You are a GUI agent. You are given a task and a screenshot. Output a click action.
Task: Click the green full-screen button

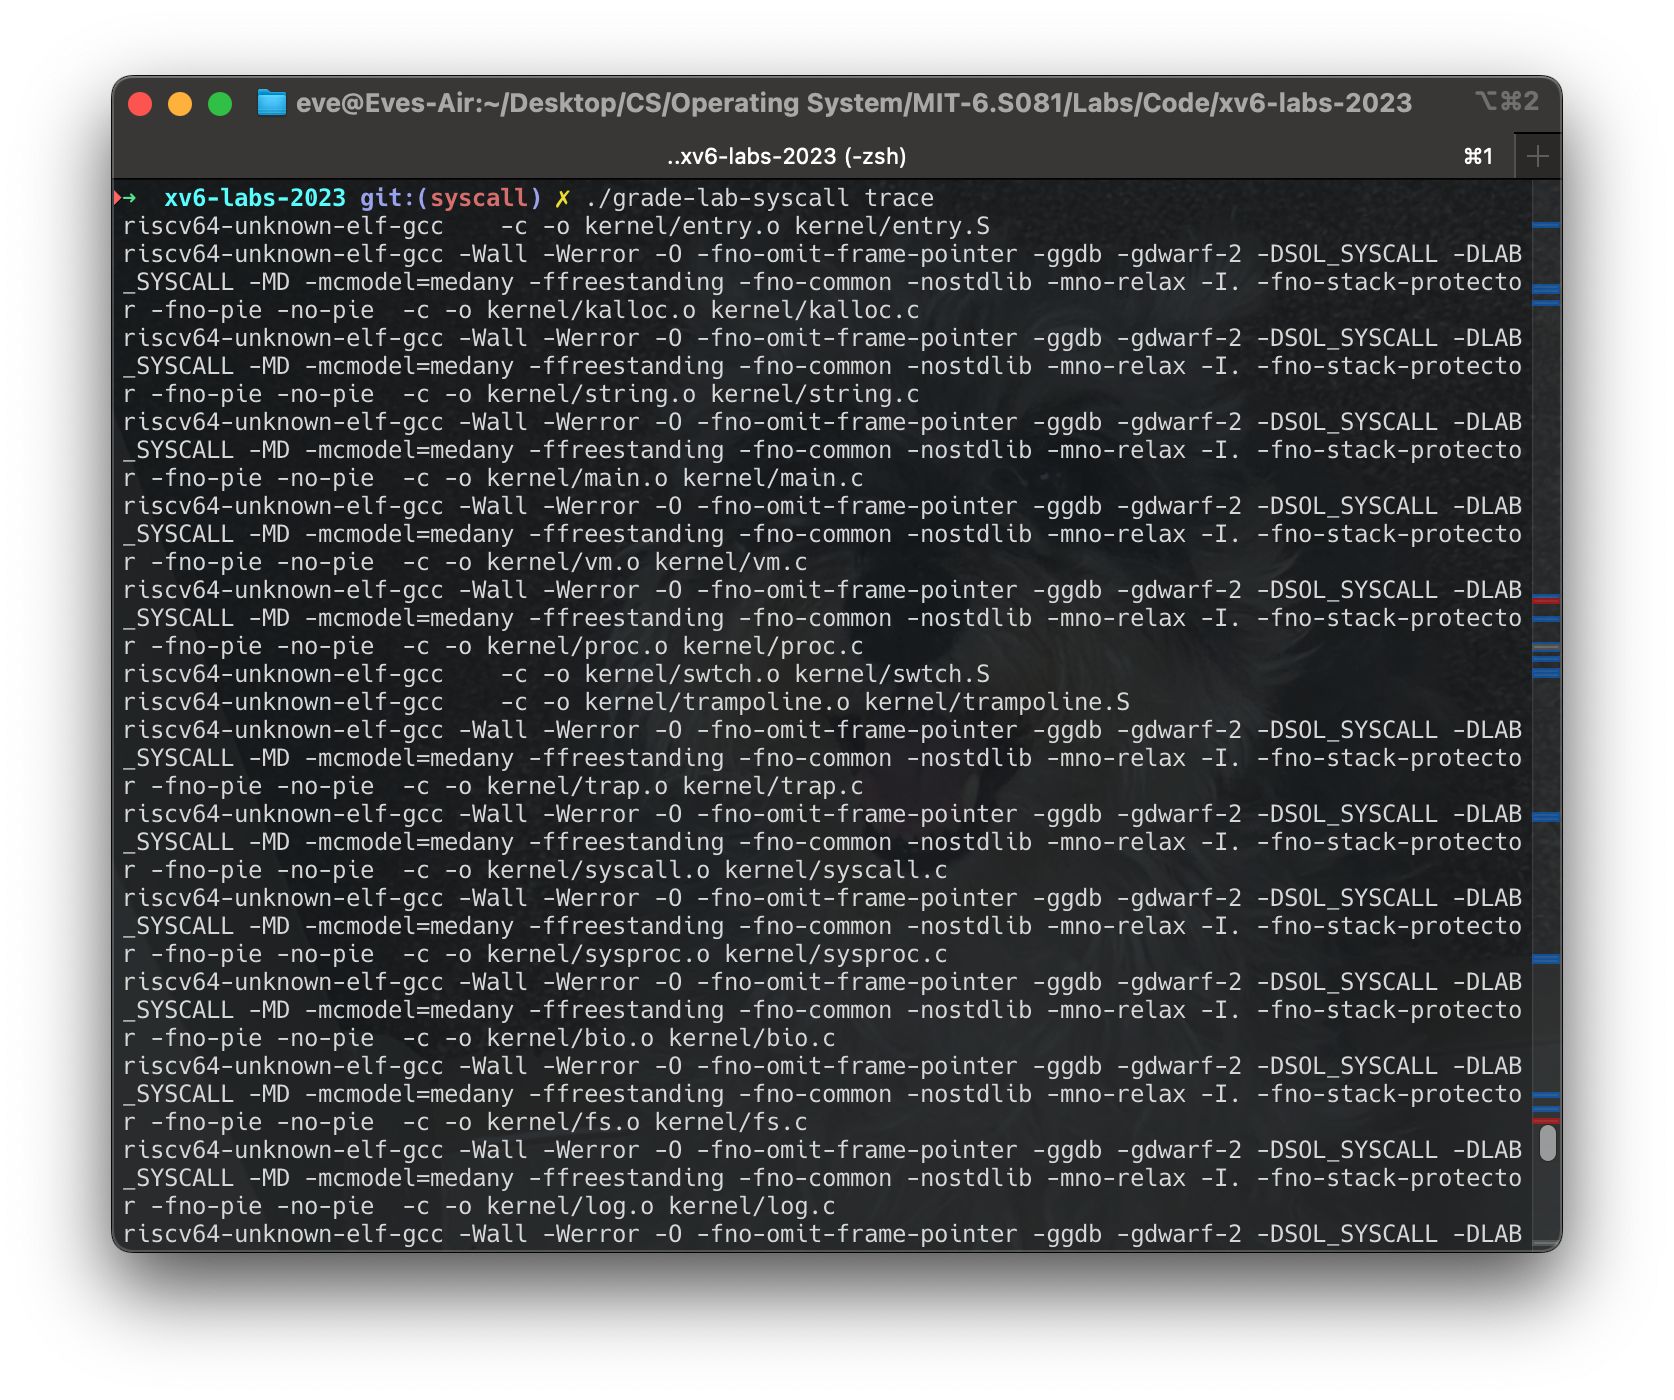coord(219,102)
